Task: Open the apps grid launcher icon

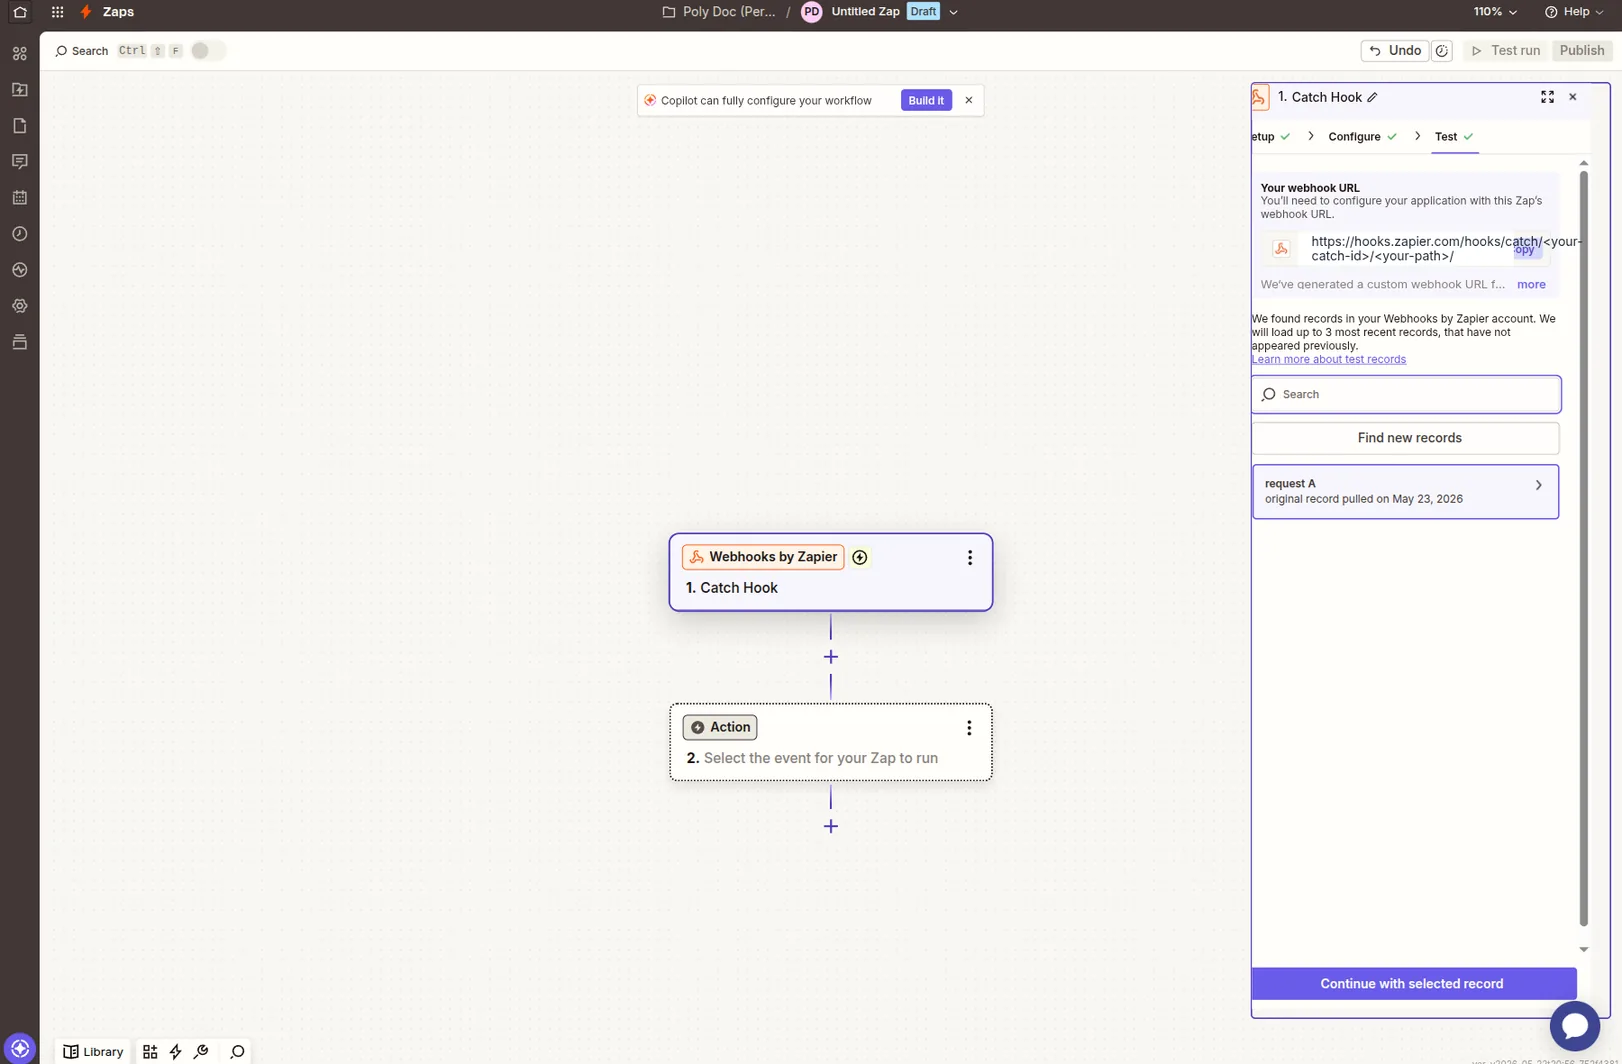Action: 57,12
